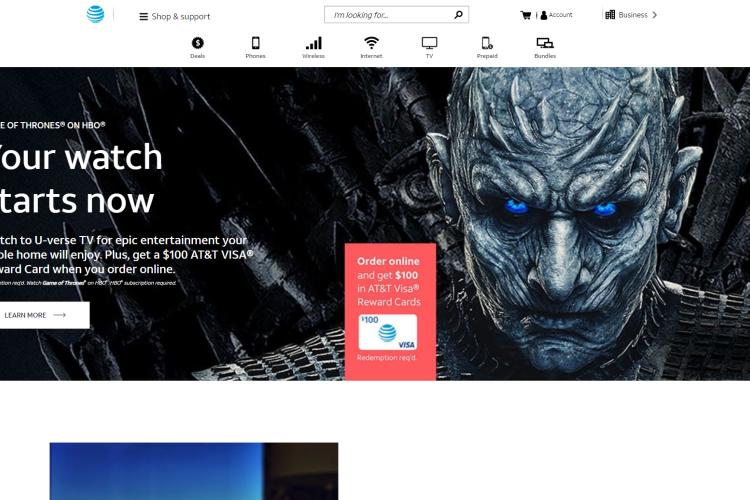The image size is (750, 500).
Task: Open the Shop & support hamburger menu
Action: coord(175,16)
